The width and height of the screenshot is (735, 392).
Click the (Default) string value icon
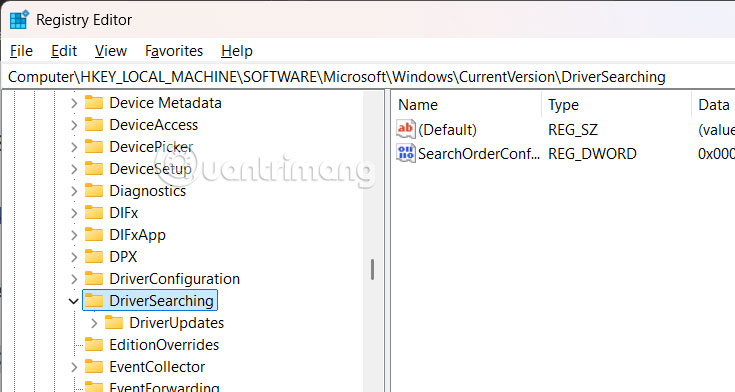pyautogui.click(x=405, y=129)
